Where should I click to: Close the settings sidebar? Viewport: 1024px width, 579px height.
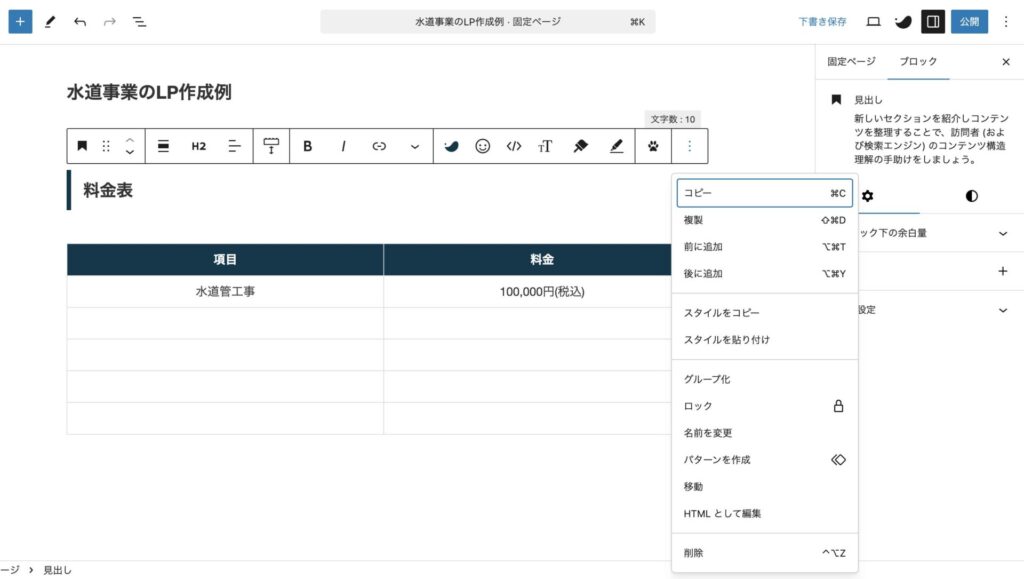point(1006,62)
